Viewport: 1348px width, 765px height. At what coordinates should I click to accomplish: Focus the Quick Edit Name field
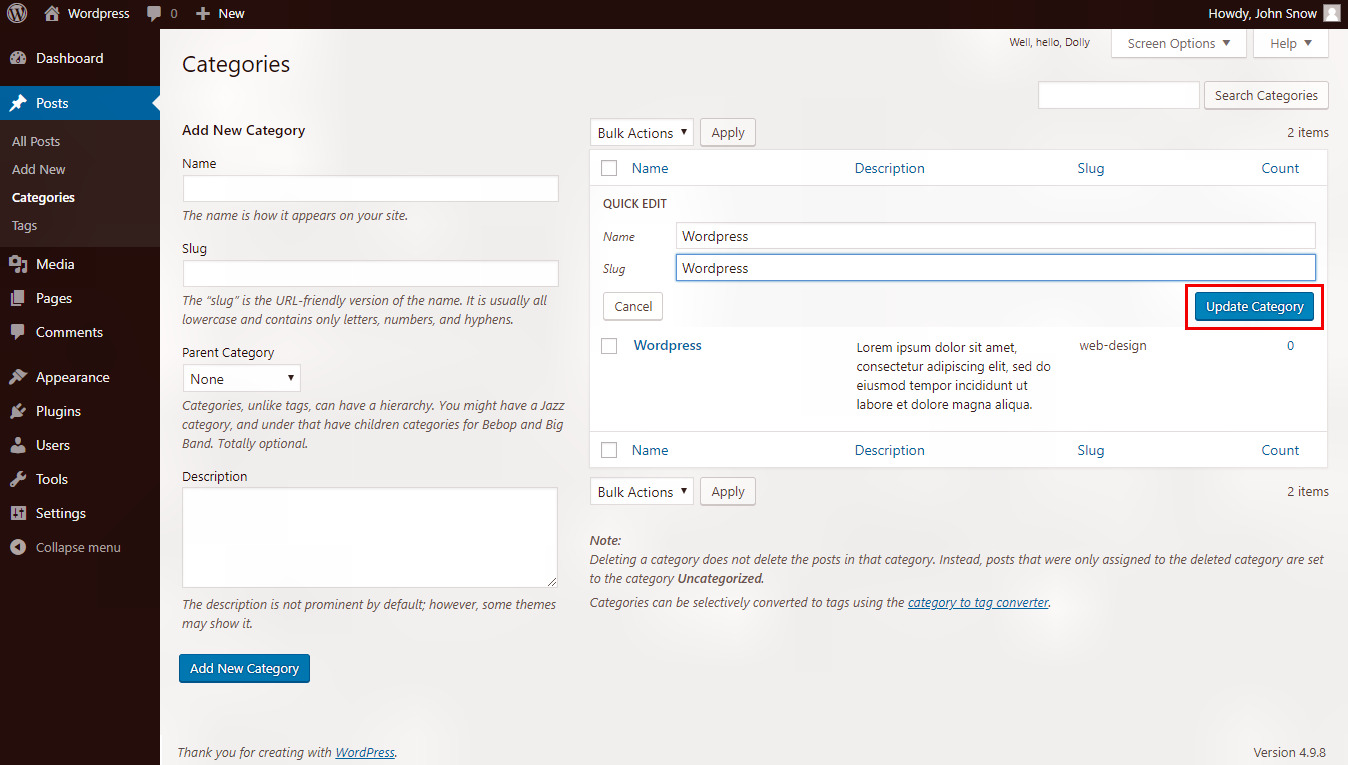(x=996, y=236)
